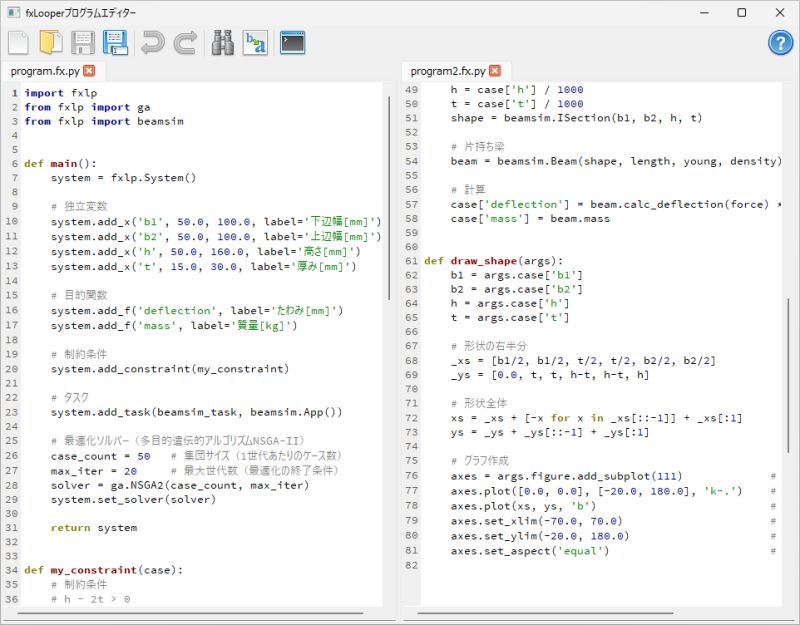800x625 pixels.
Task: Click the add_x 'h' line
Action: click(x=206, y=252)
